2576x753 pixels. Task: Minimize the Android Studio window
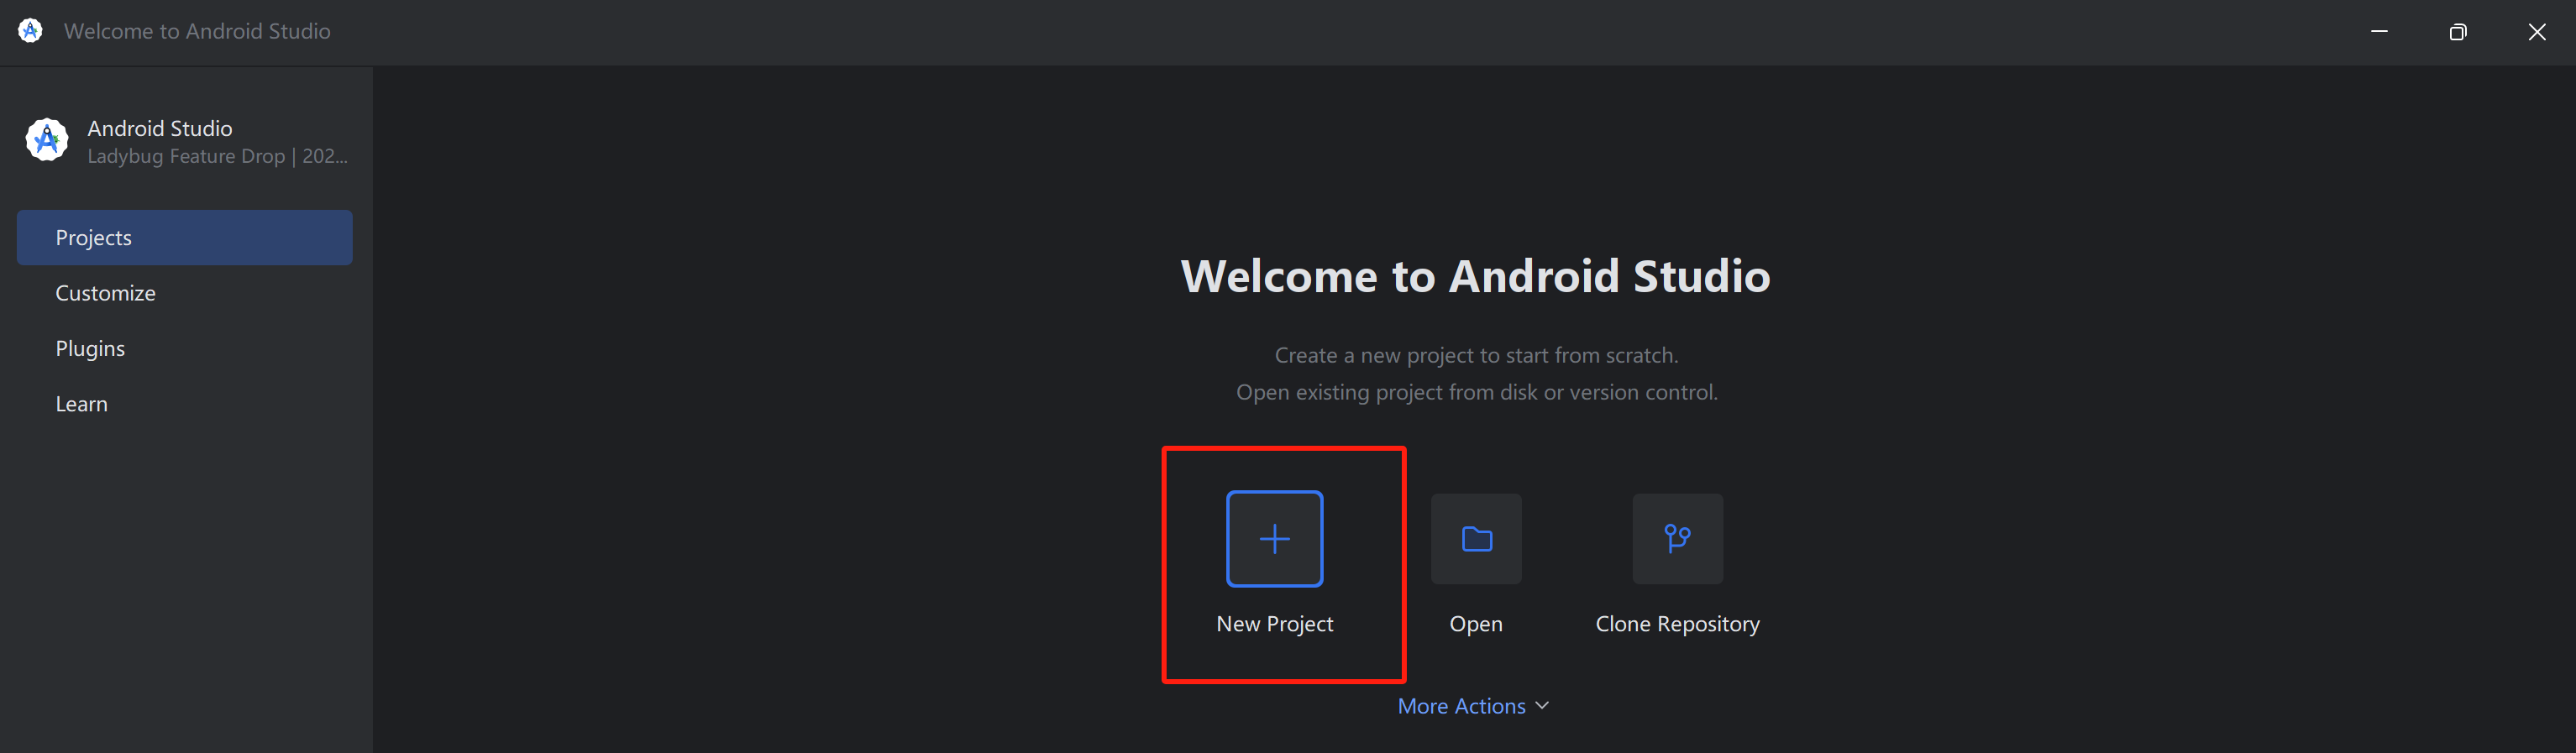coord(2379,32)
